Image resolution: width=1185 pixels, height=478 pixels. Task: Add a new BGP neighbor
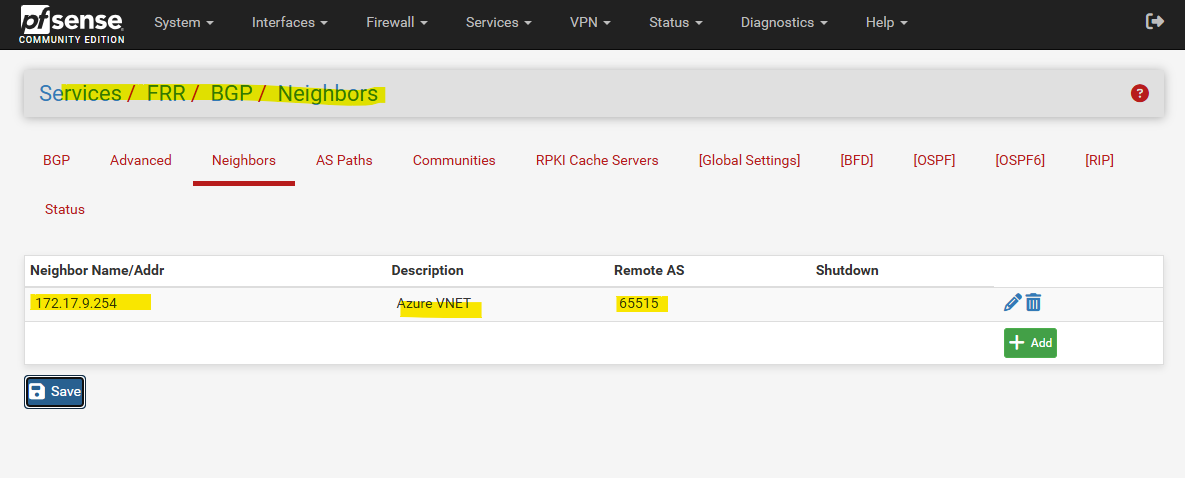pos(1030,343)
